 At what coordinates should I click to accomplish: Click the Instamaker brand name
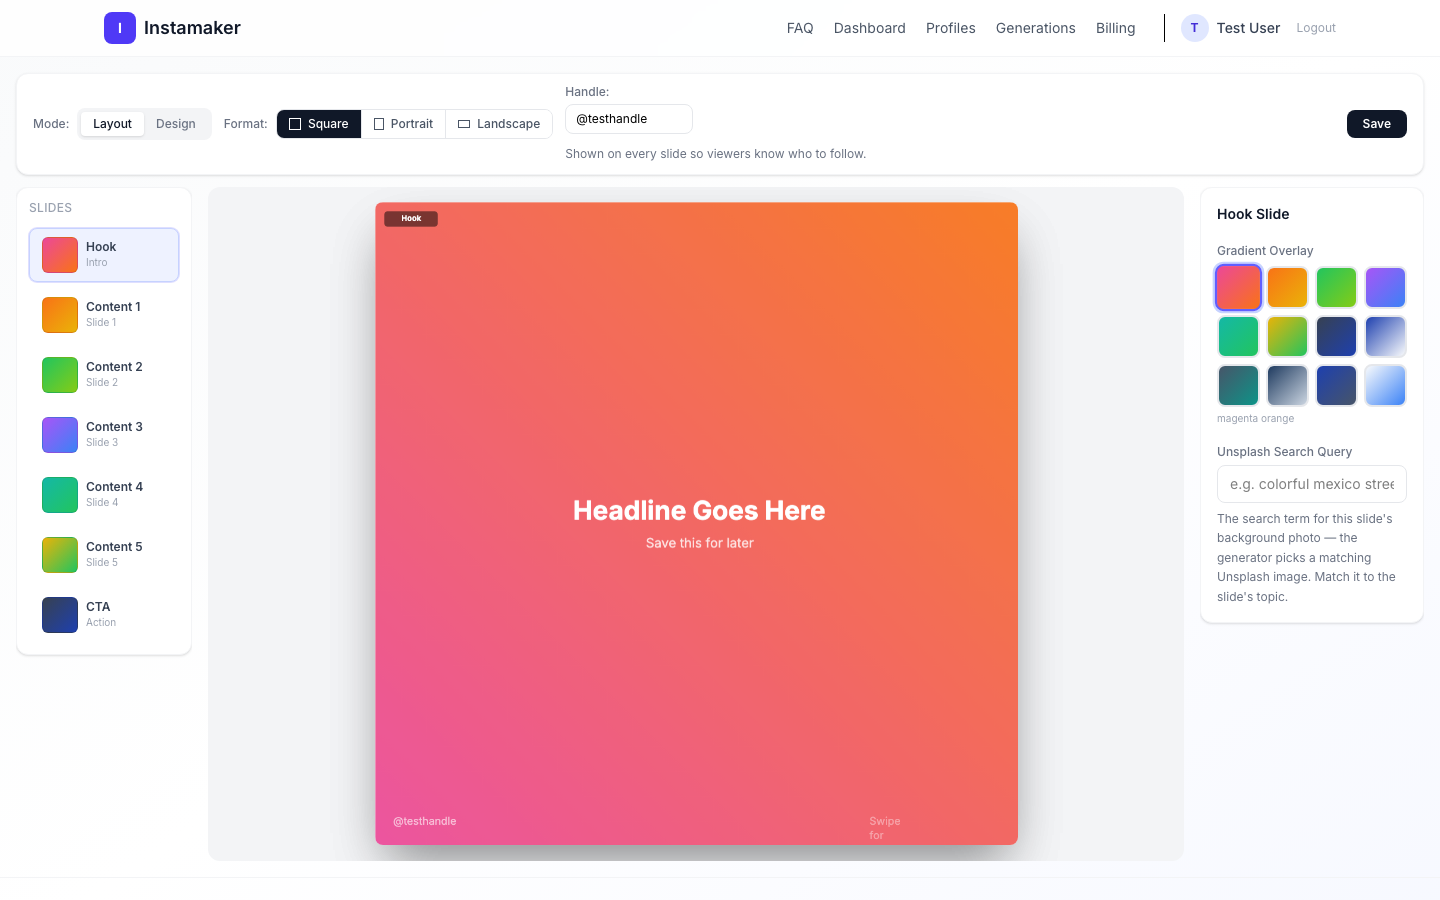[x=192, y=28]
